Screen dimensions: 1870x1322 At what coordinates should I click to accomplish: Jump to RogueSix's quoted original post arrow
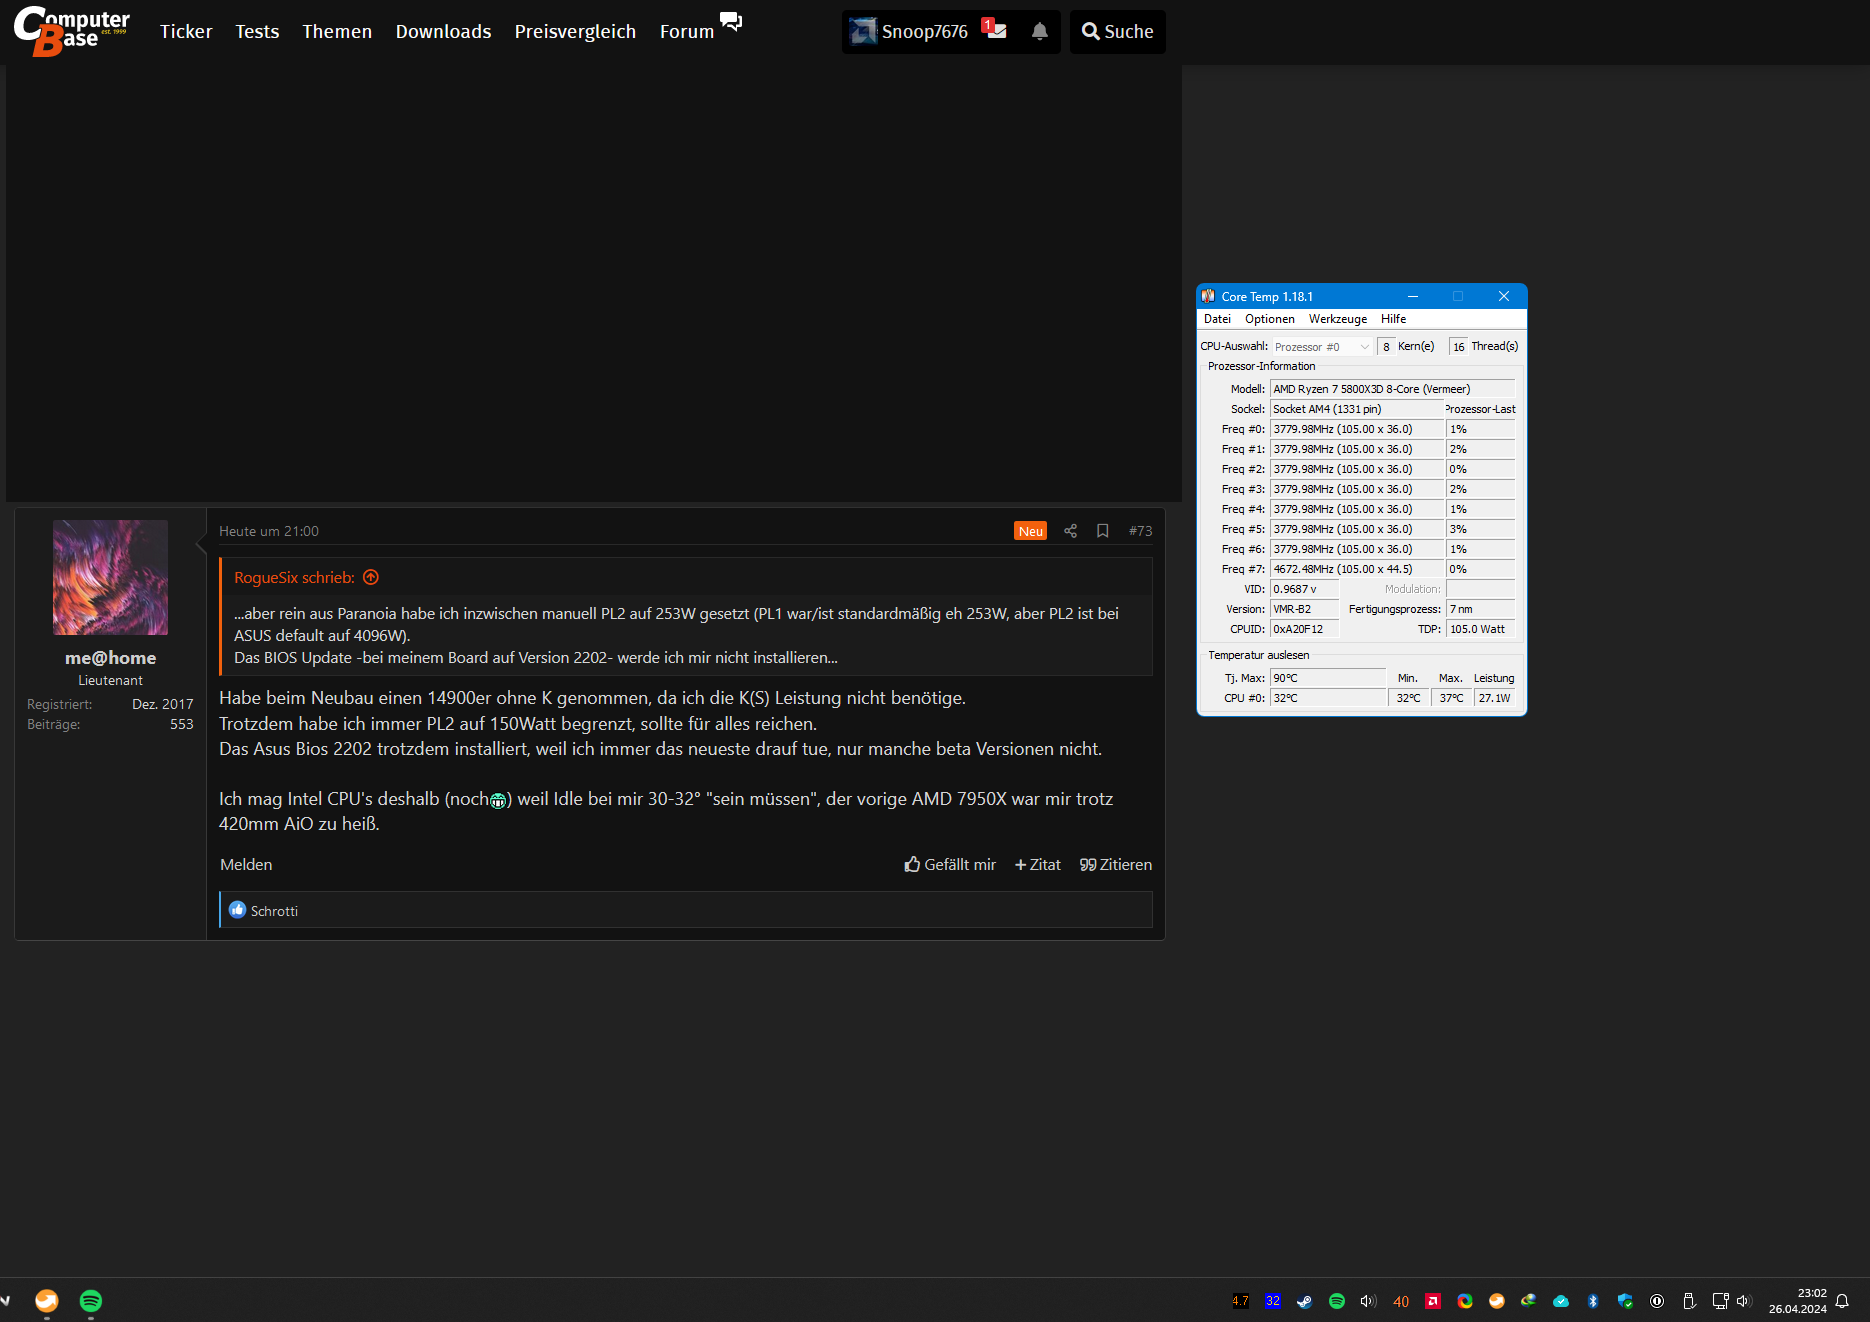[371, 577]
